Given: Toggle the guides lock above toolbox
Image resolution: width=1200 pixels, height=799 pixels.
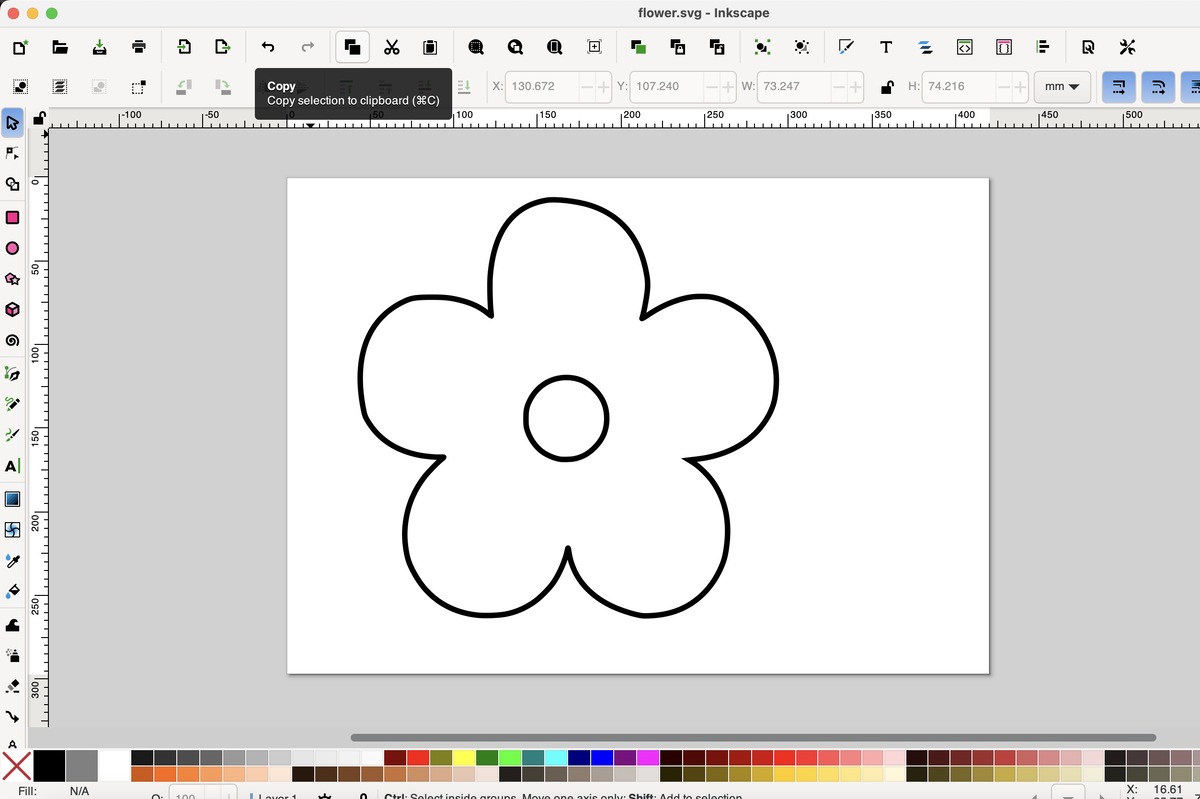Looking at the screenshot, I should pos(39,119).
